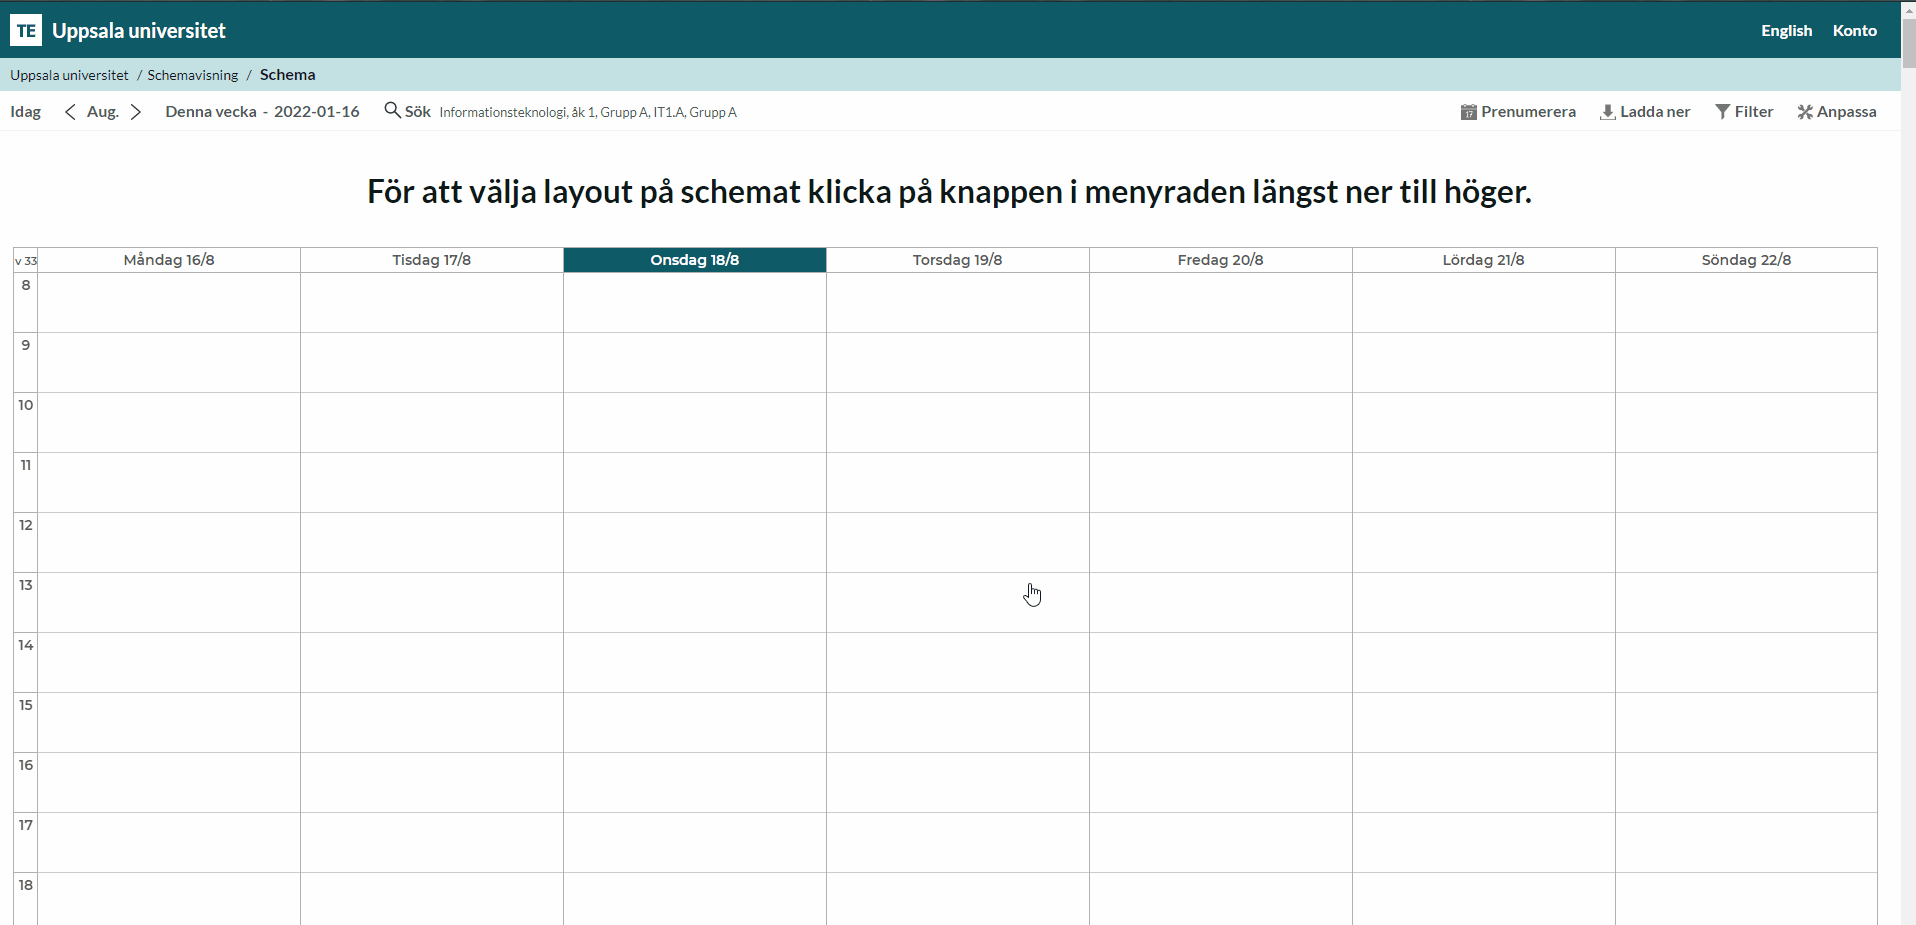Click the Anpassa tools icon
This screenshot has width=1916, height=925.
1805,112
